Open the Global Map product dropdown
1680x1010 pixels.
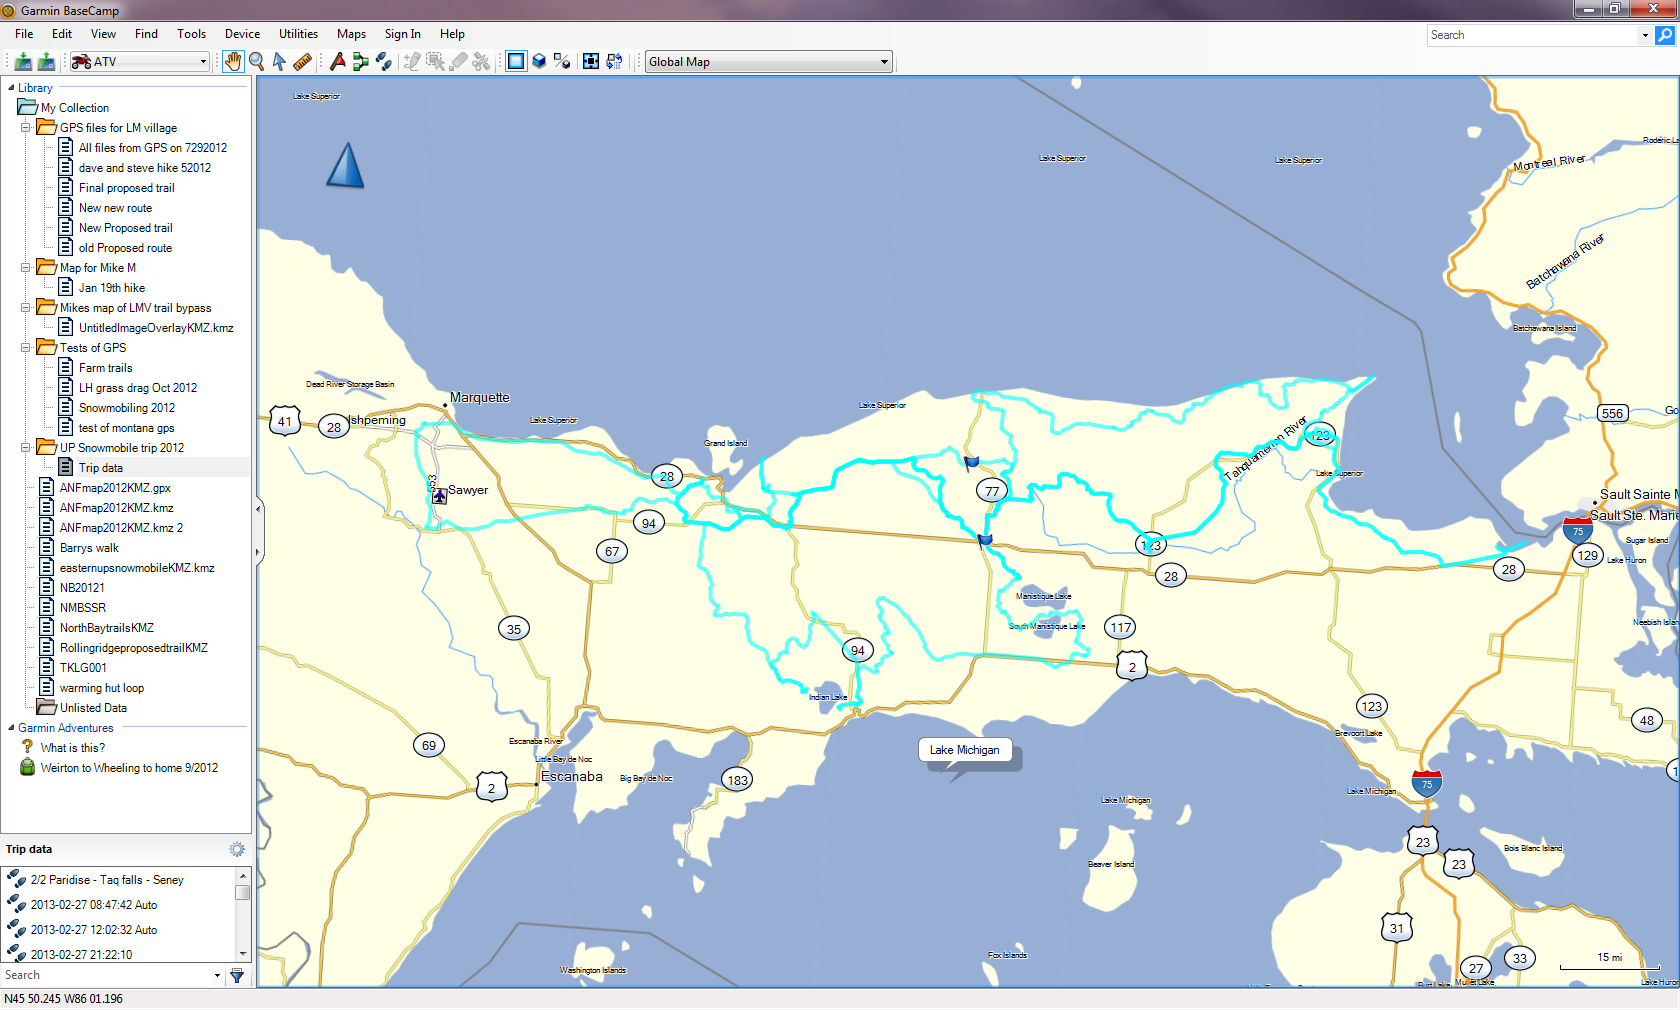click(768, 62)
